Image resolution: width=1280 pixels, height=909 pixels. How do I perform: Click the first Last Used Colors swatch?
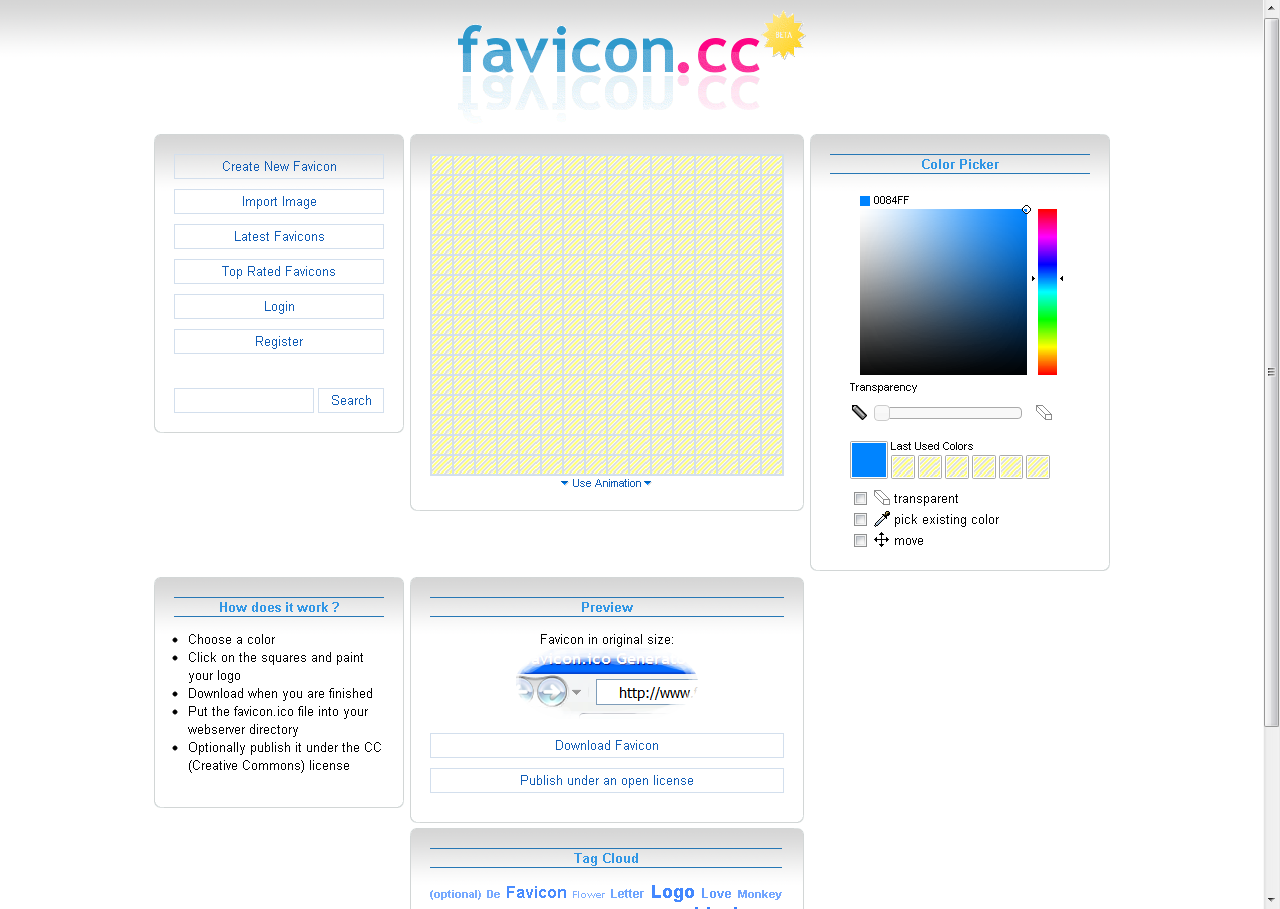(x=903, y=467)
